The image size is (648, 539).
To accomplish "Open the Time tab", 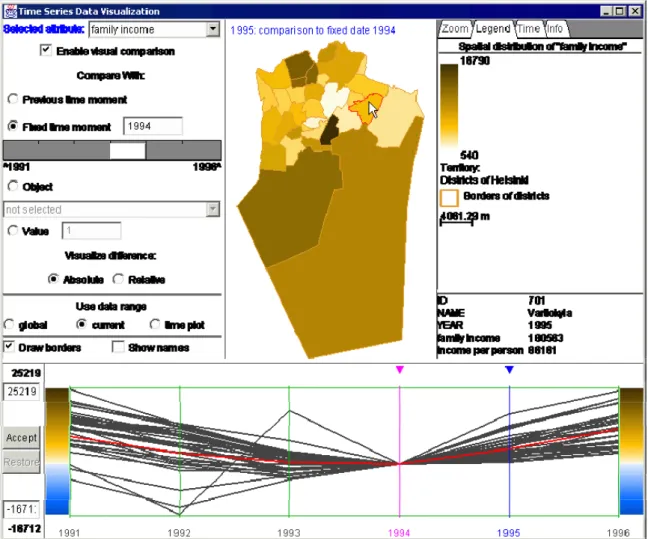I will (x=528, y=29).
